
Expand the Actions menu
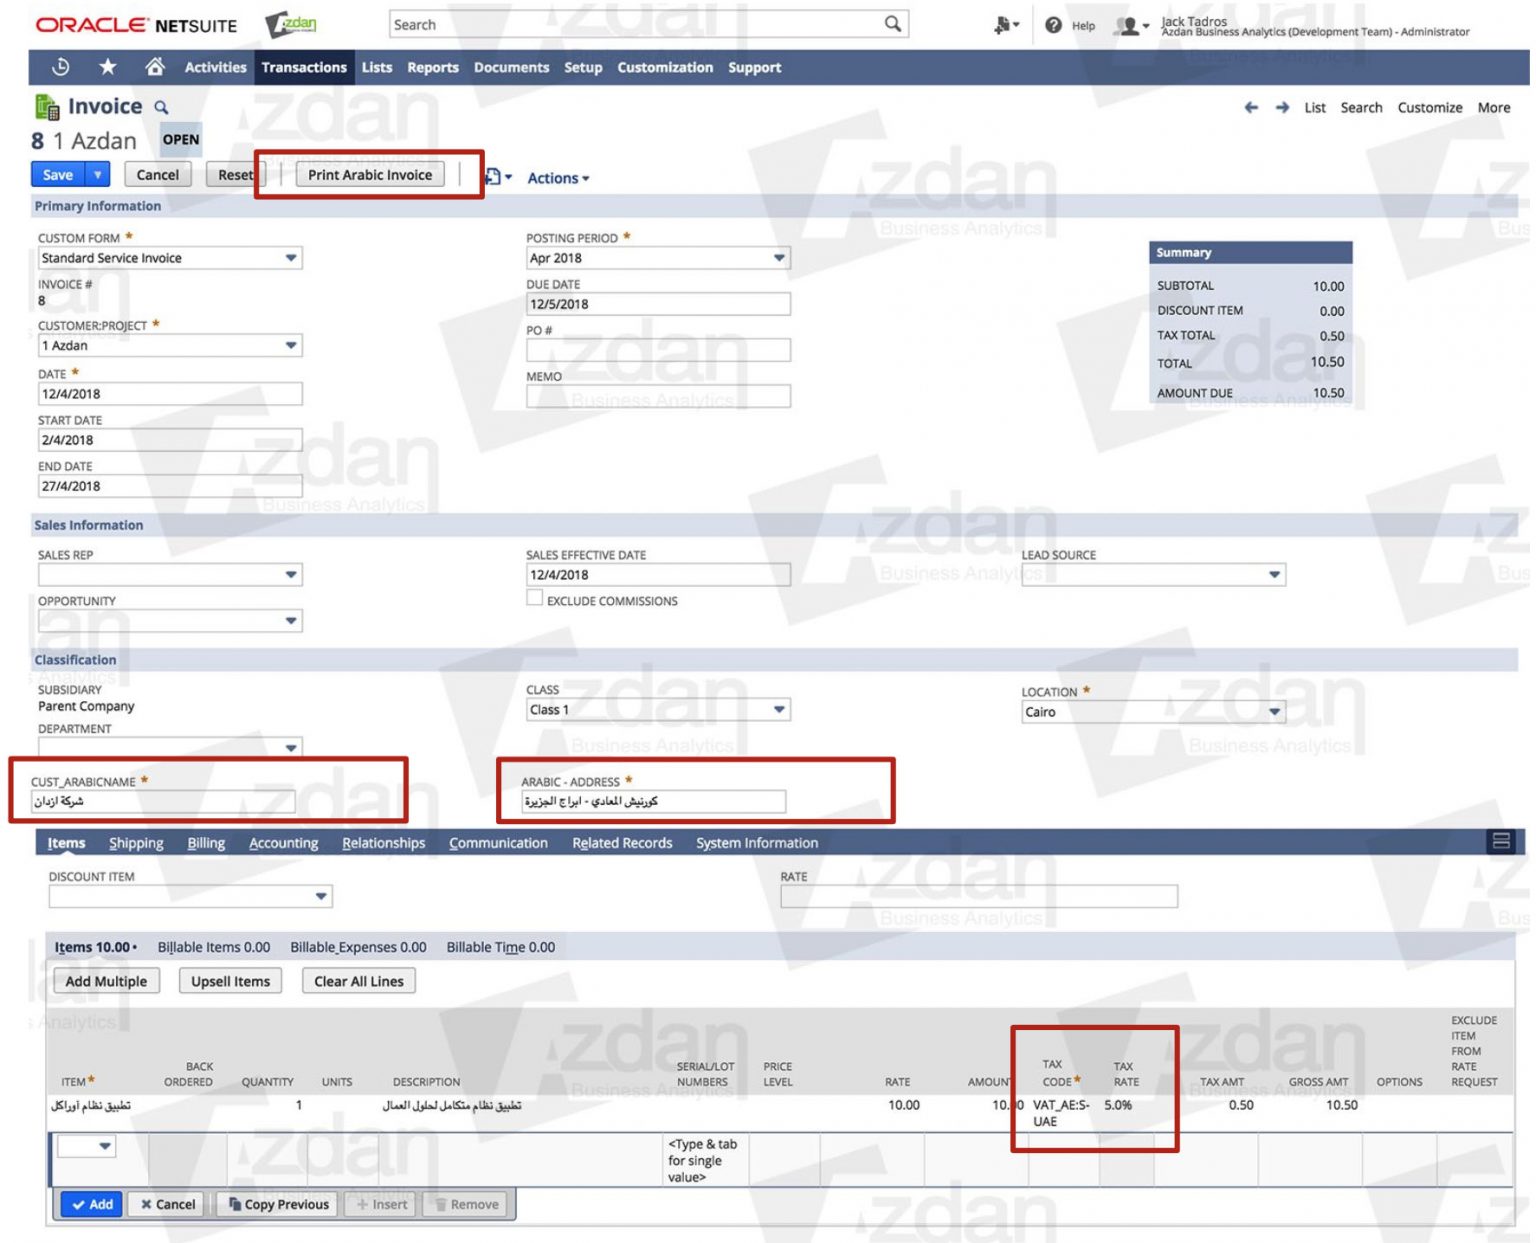tap(557, 178)
